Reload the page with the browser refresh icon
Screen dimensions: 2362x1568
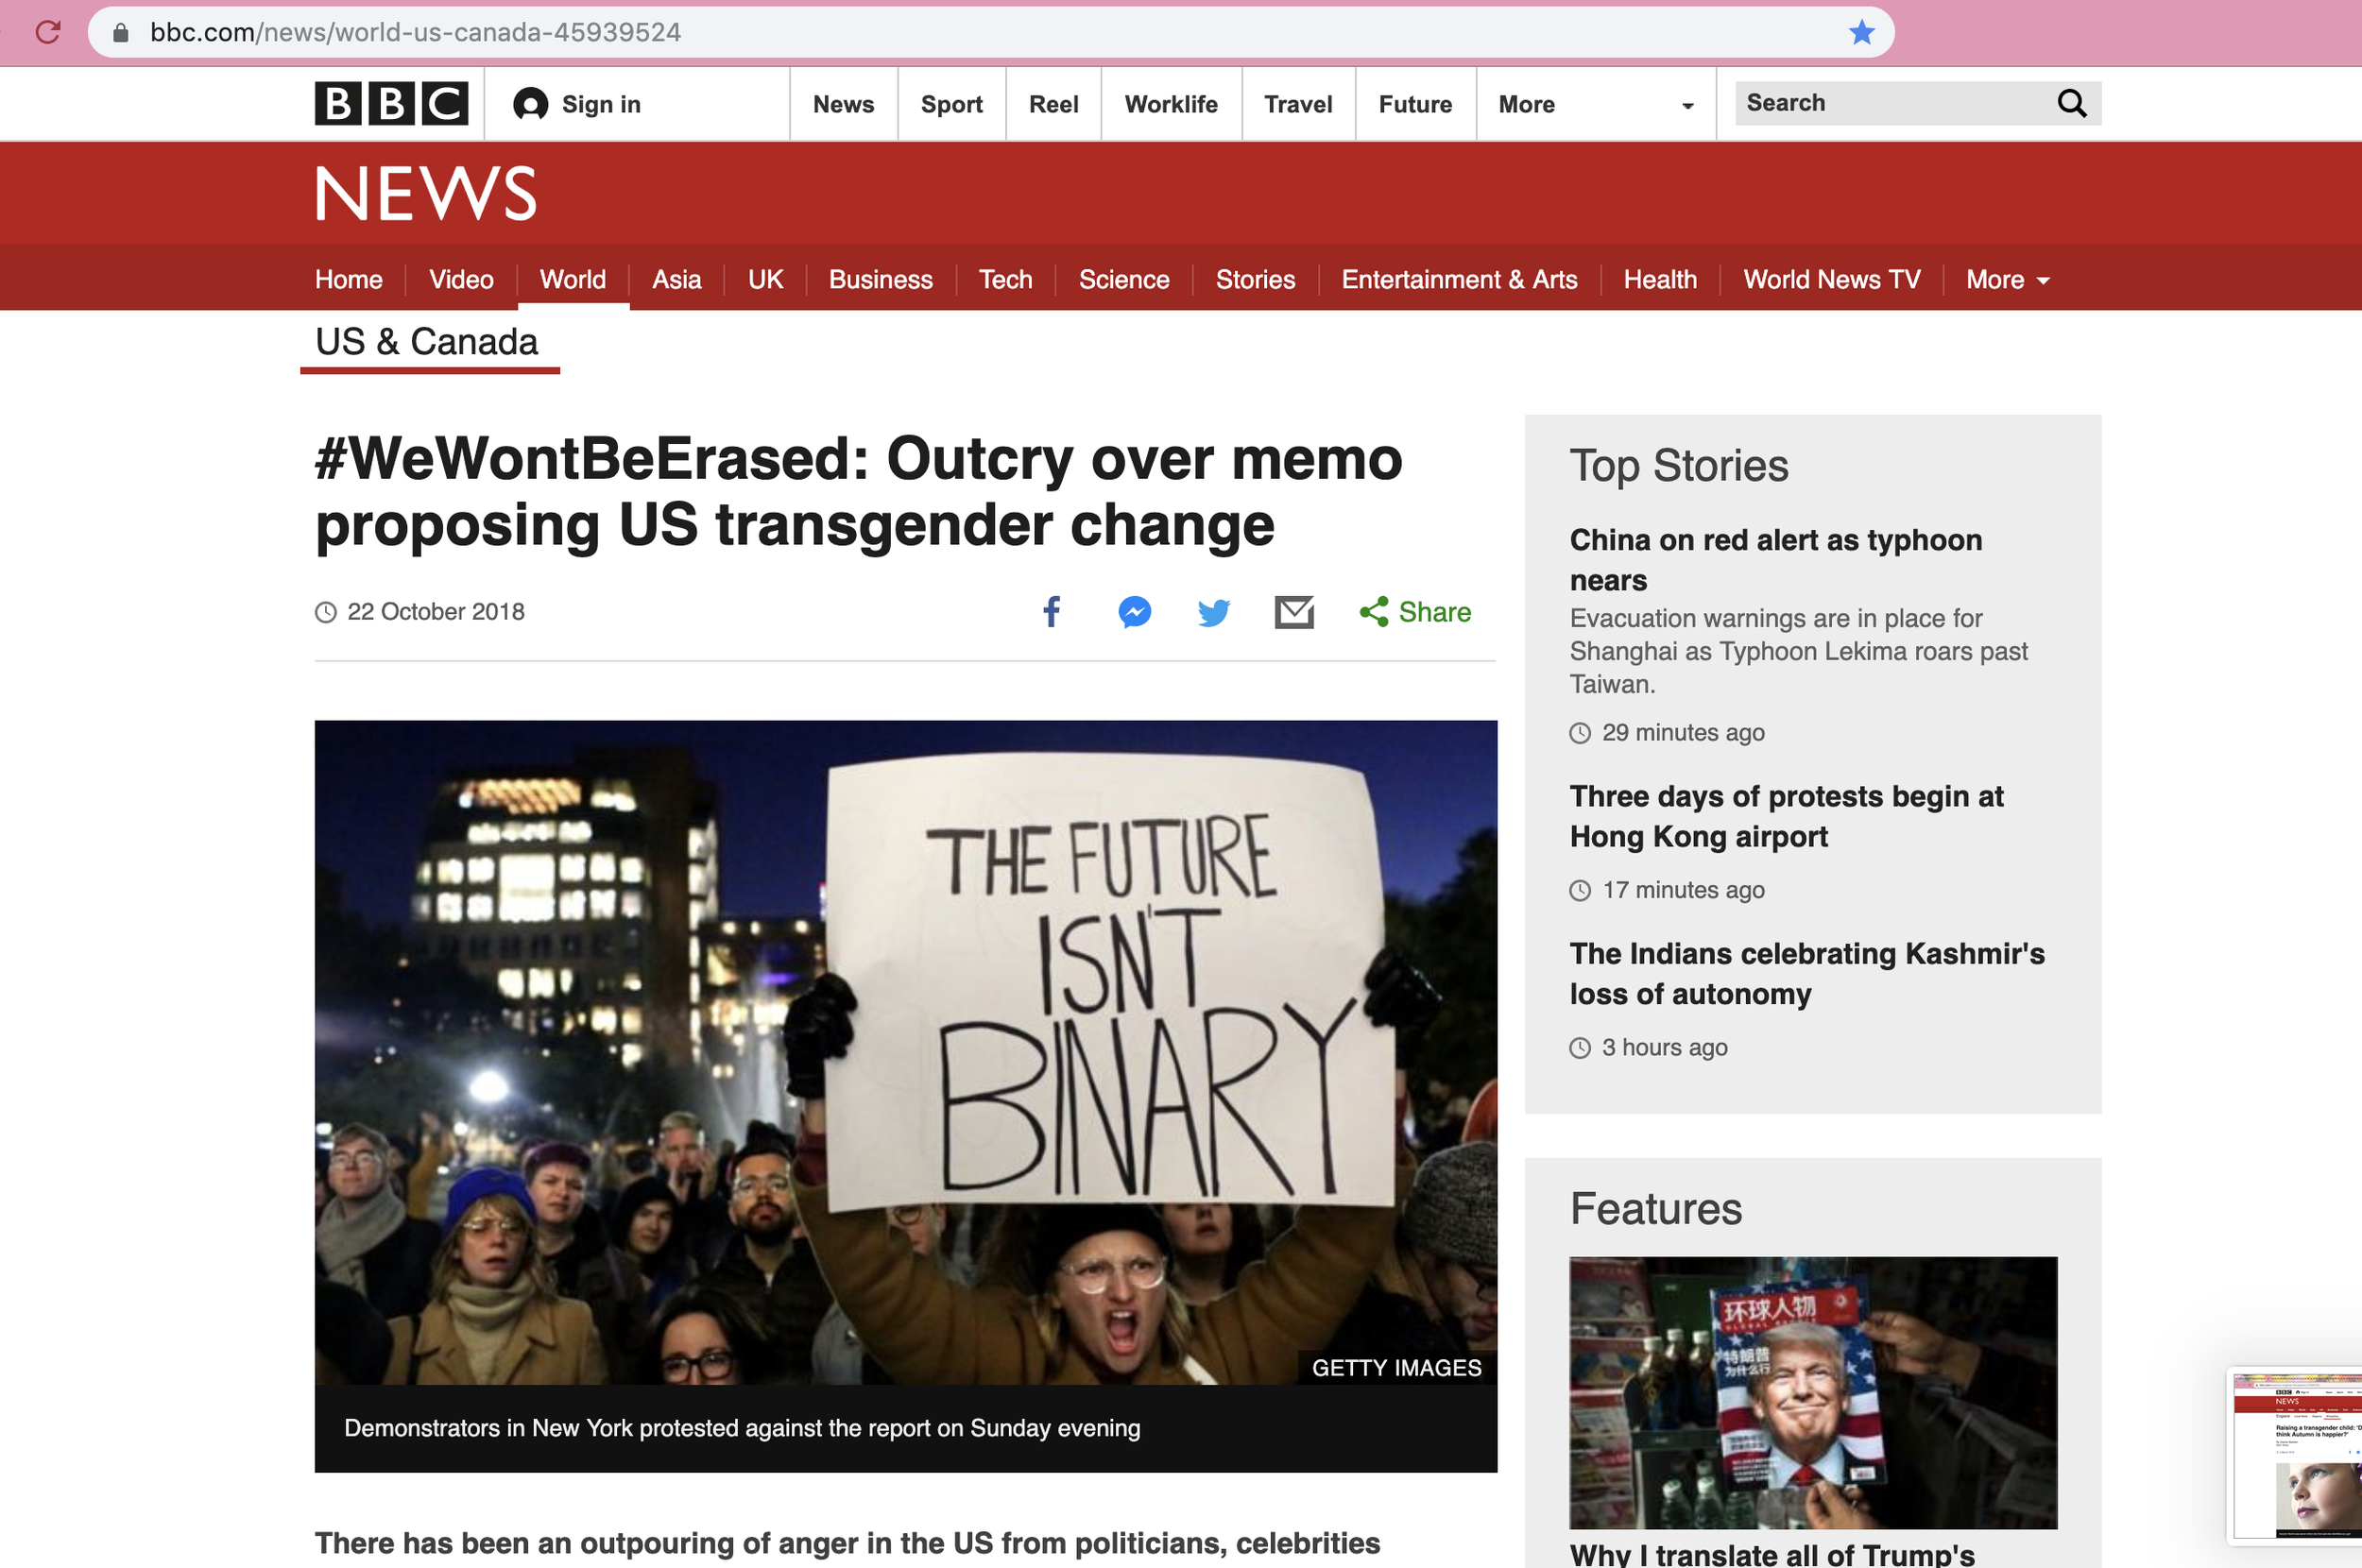click(x=48, y=32)
